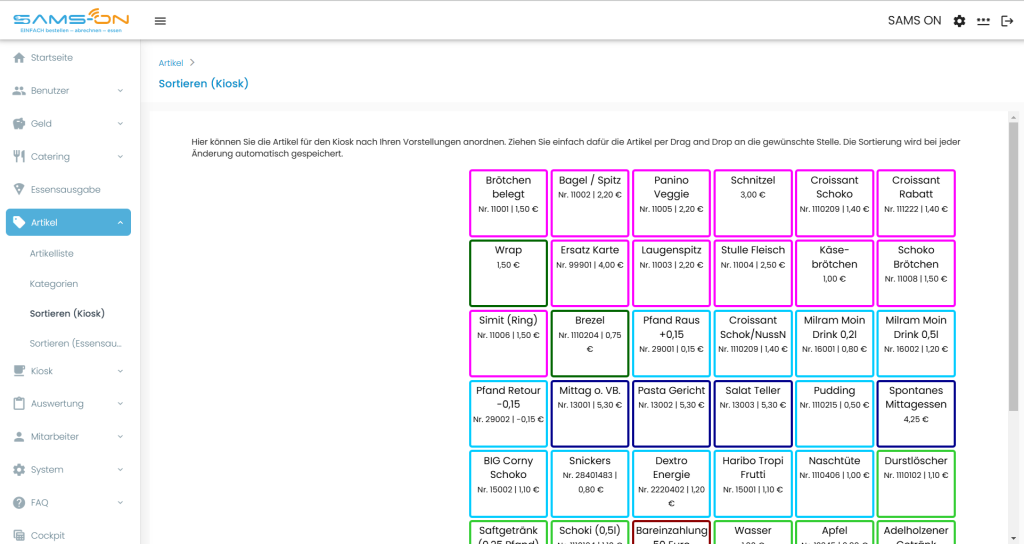1024x544 pixels.
Task: Expand the Geld menu chevron
Action: tap(120, 123)
